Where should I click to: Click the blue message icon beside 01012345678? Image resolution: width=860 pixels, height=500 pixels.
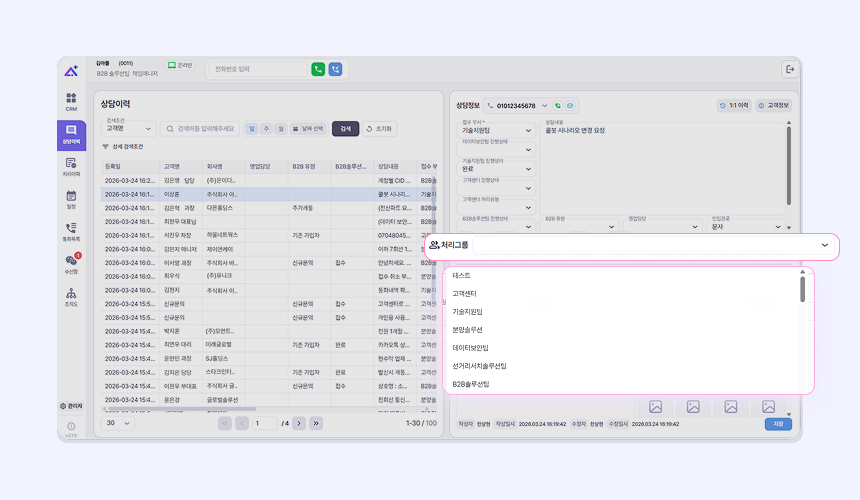click(x=570, y=105)
